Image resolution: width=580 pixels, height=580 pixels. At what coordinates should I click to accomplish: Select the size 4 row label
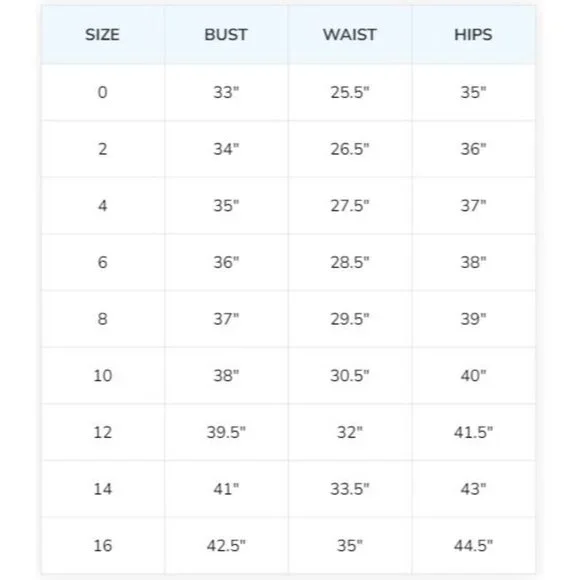pos(102,206)
